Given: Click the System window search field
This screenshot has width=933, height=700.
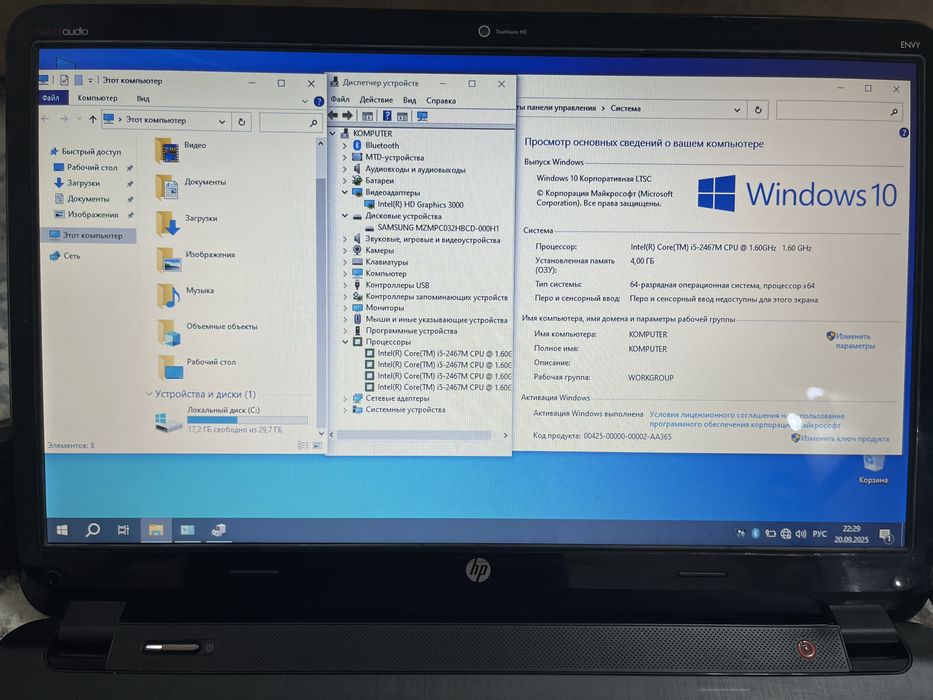Looking at the screenshot, I should (x=839, y=111).
